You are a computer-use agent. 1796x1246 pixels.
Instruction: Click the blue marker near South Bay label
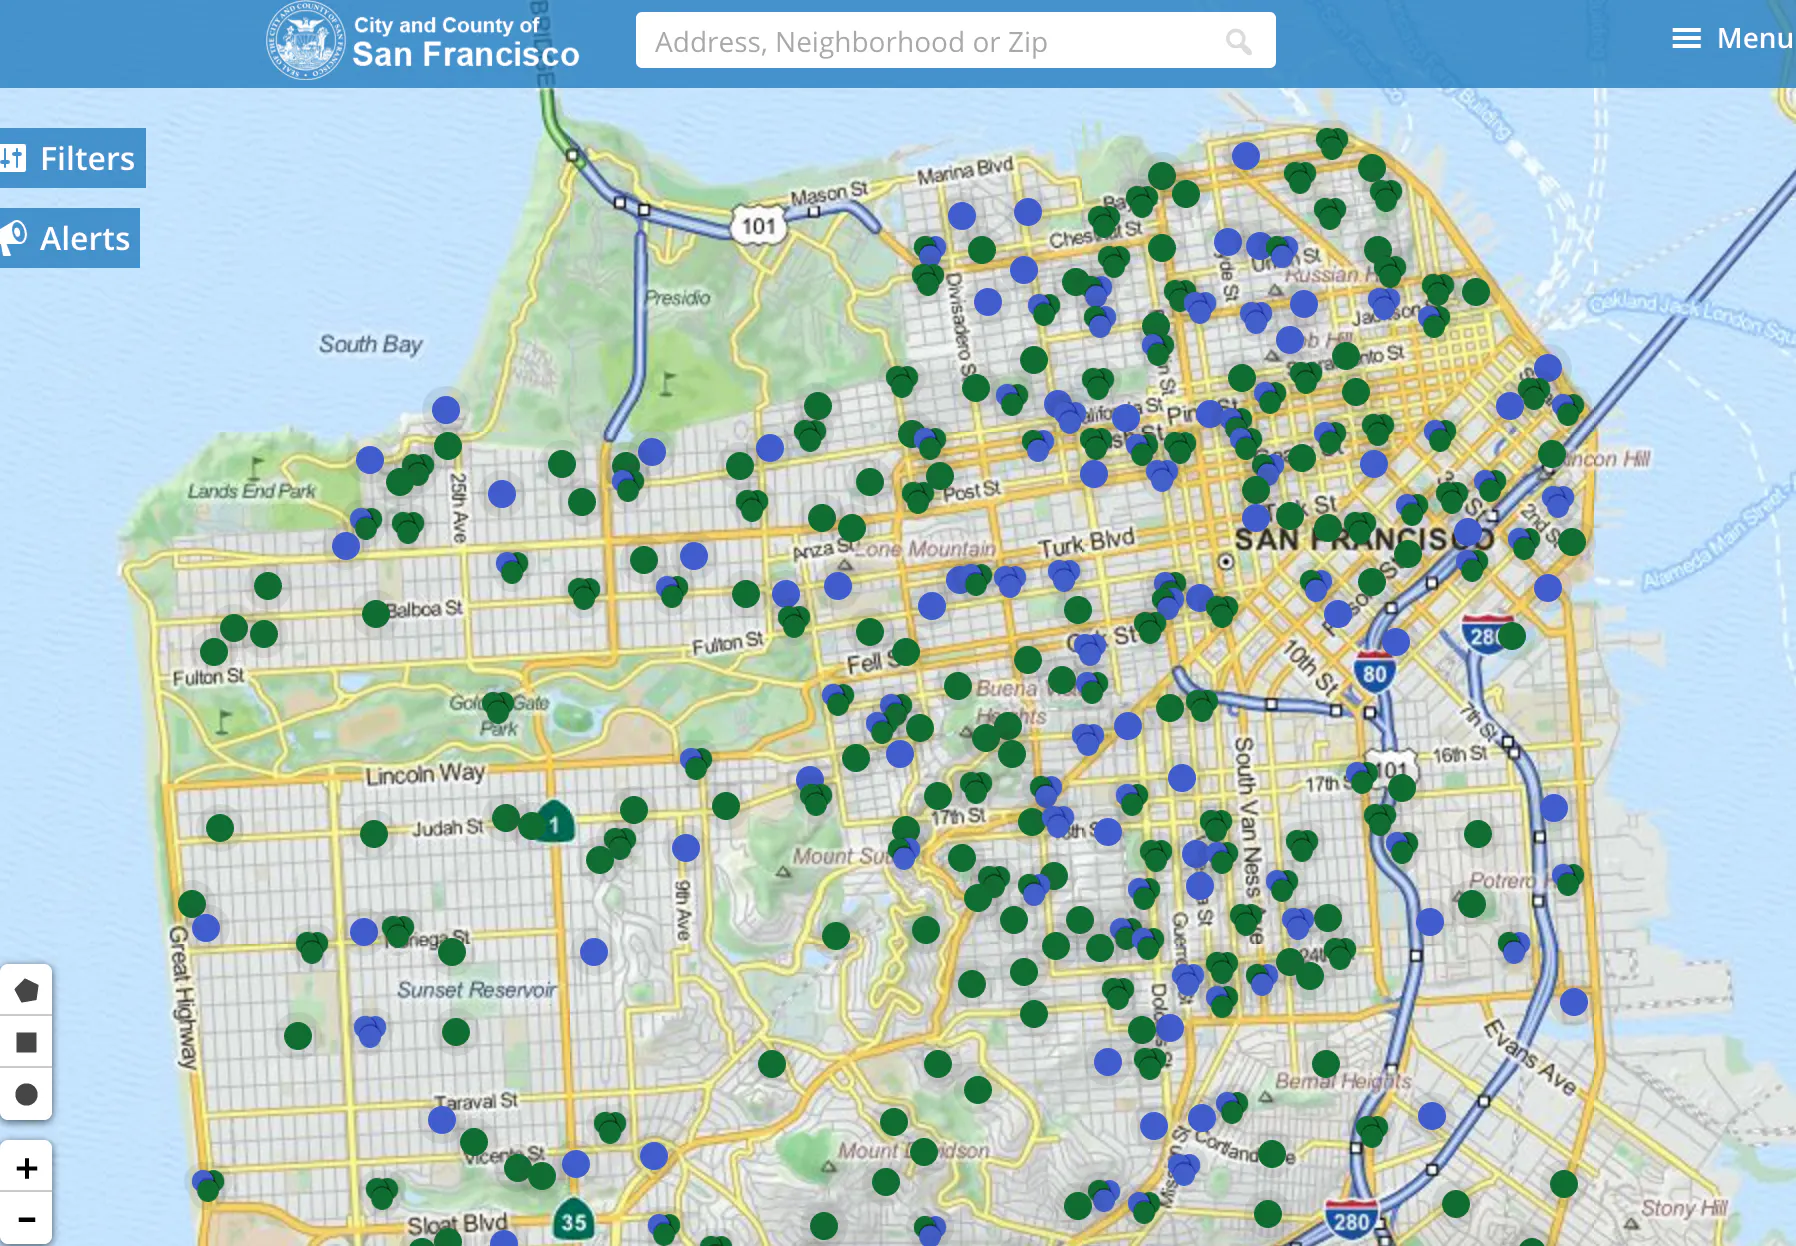[x=446, y=410]
